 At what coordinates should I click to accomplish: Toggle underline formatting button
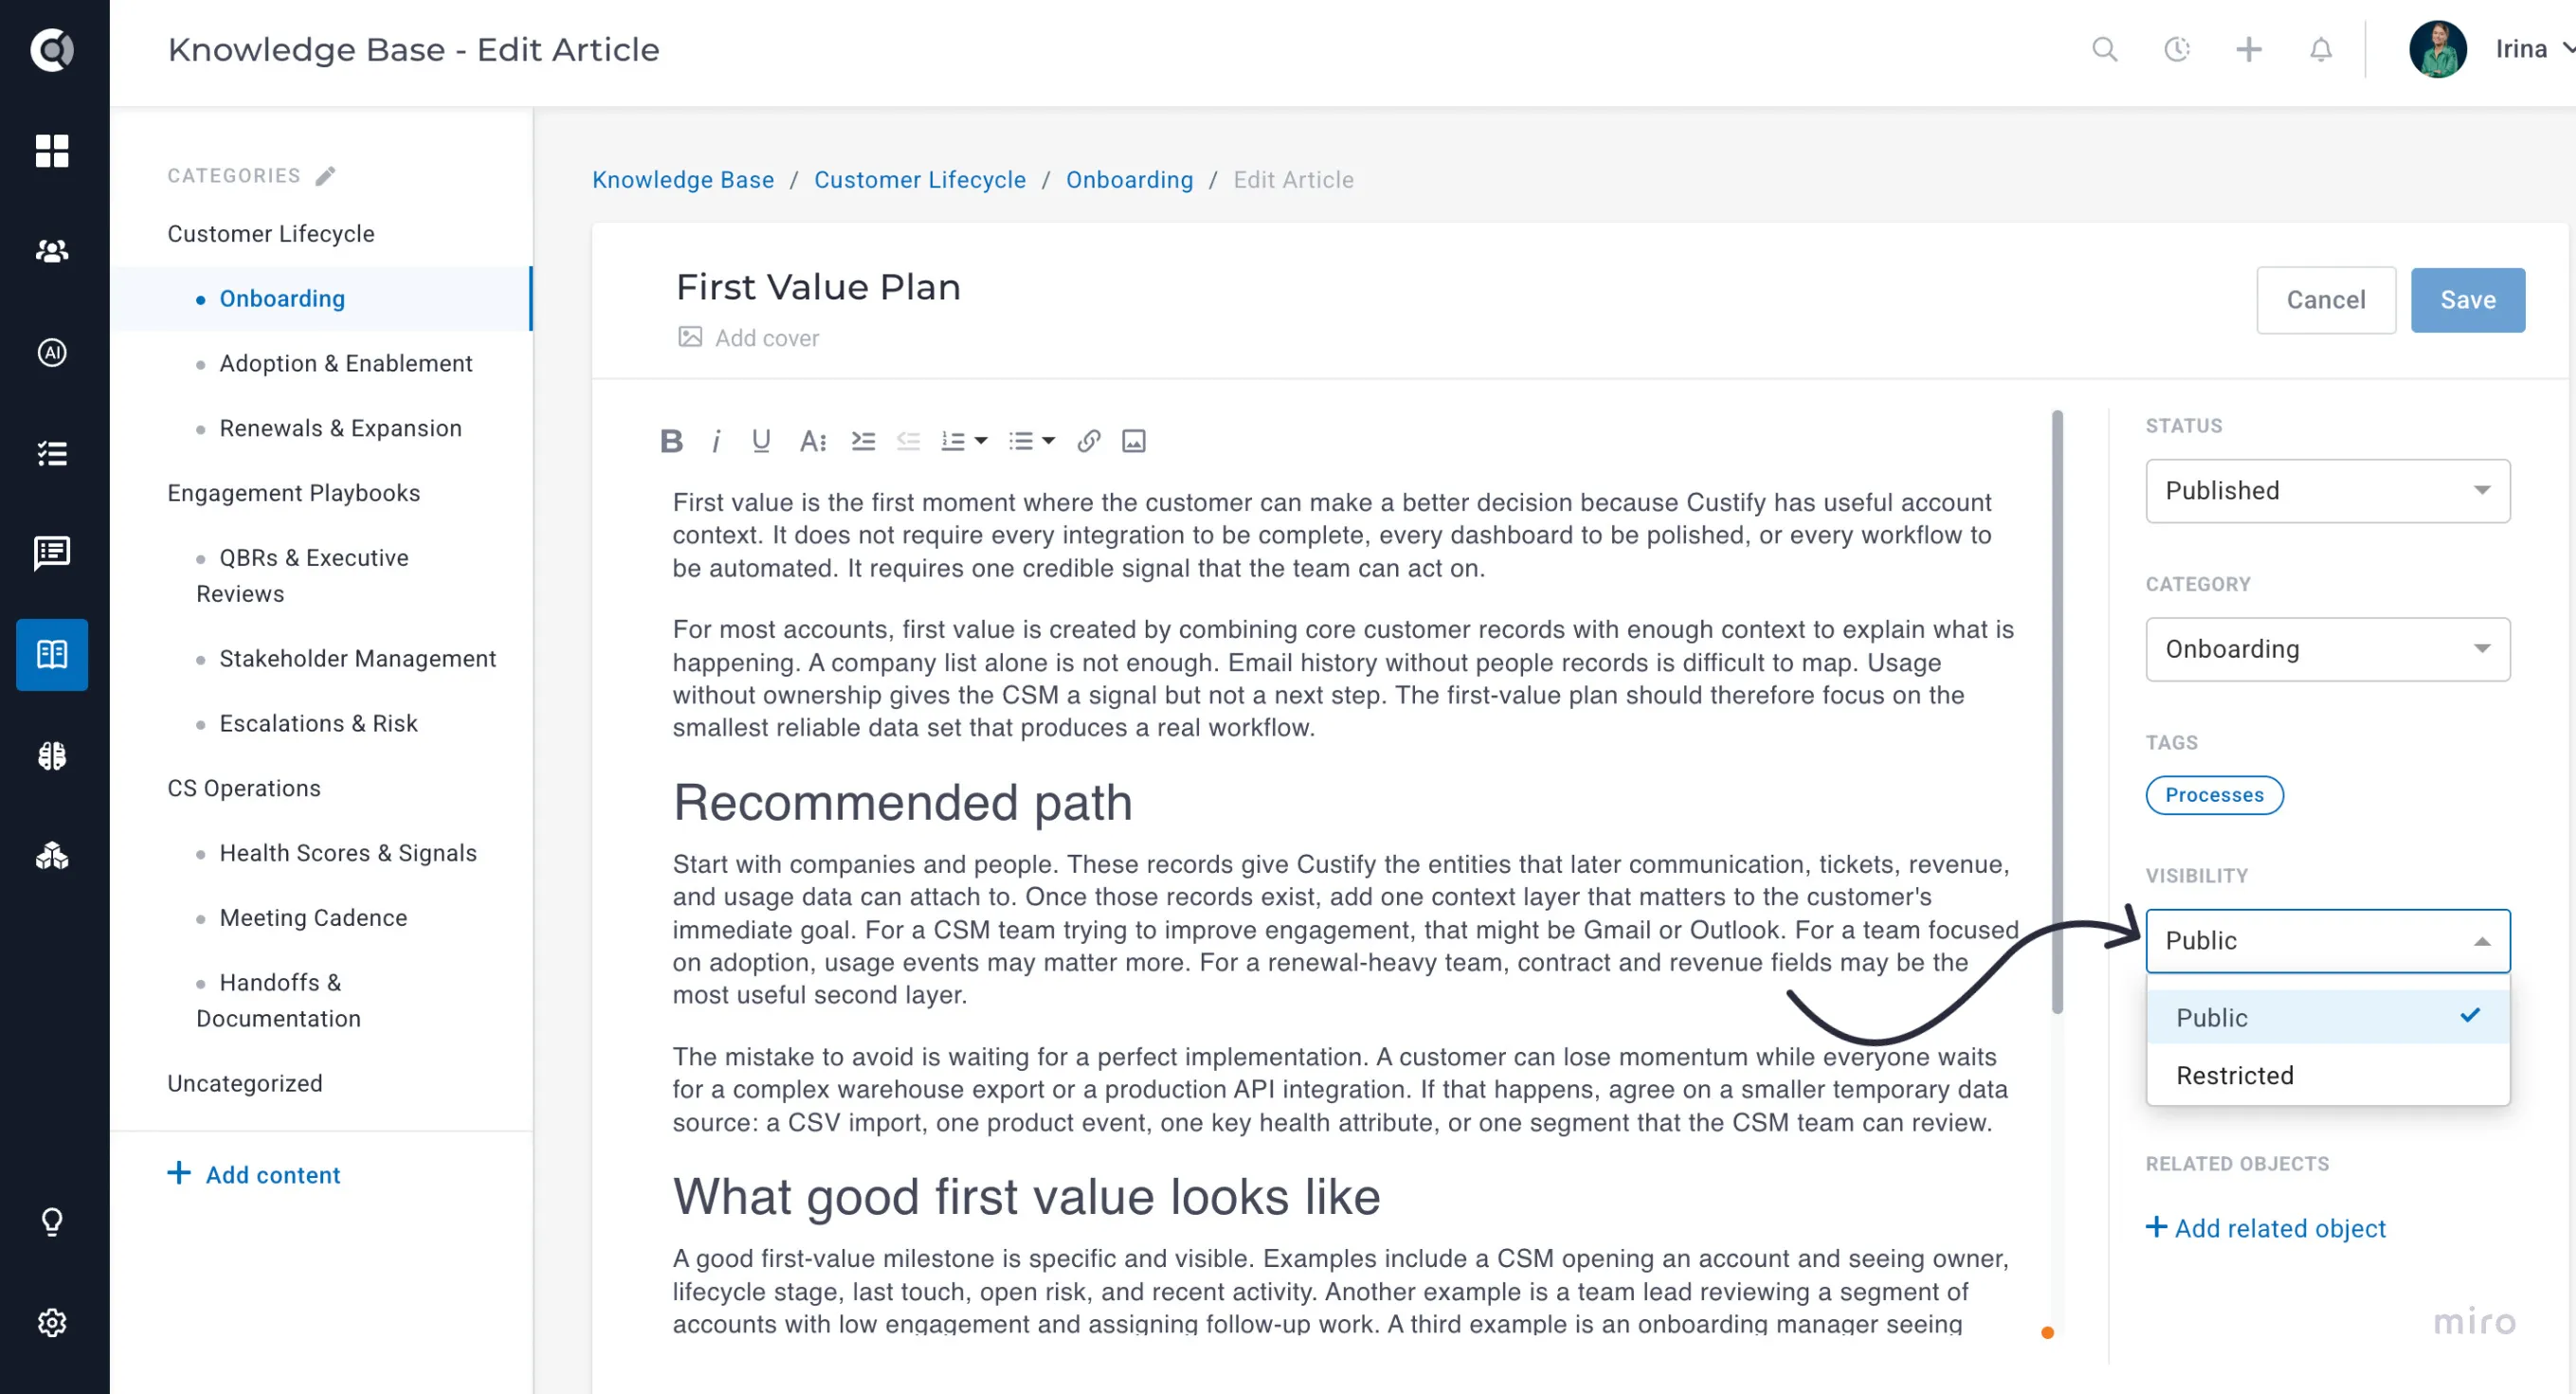[761, 441]
